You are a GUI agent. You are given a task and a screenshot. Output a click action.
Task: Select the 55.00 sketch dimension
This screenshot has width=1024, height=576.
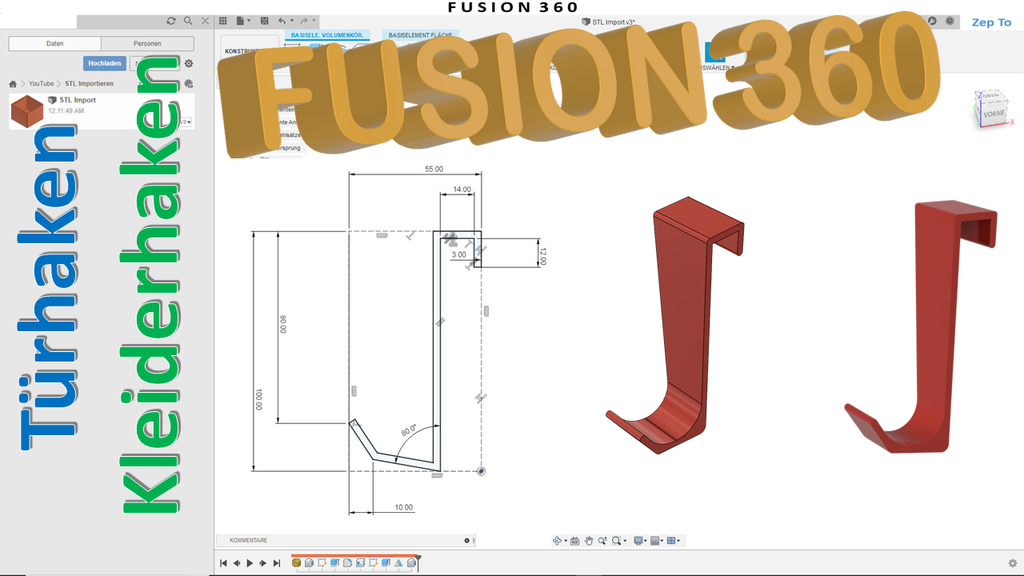[x=434, y=169]
